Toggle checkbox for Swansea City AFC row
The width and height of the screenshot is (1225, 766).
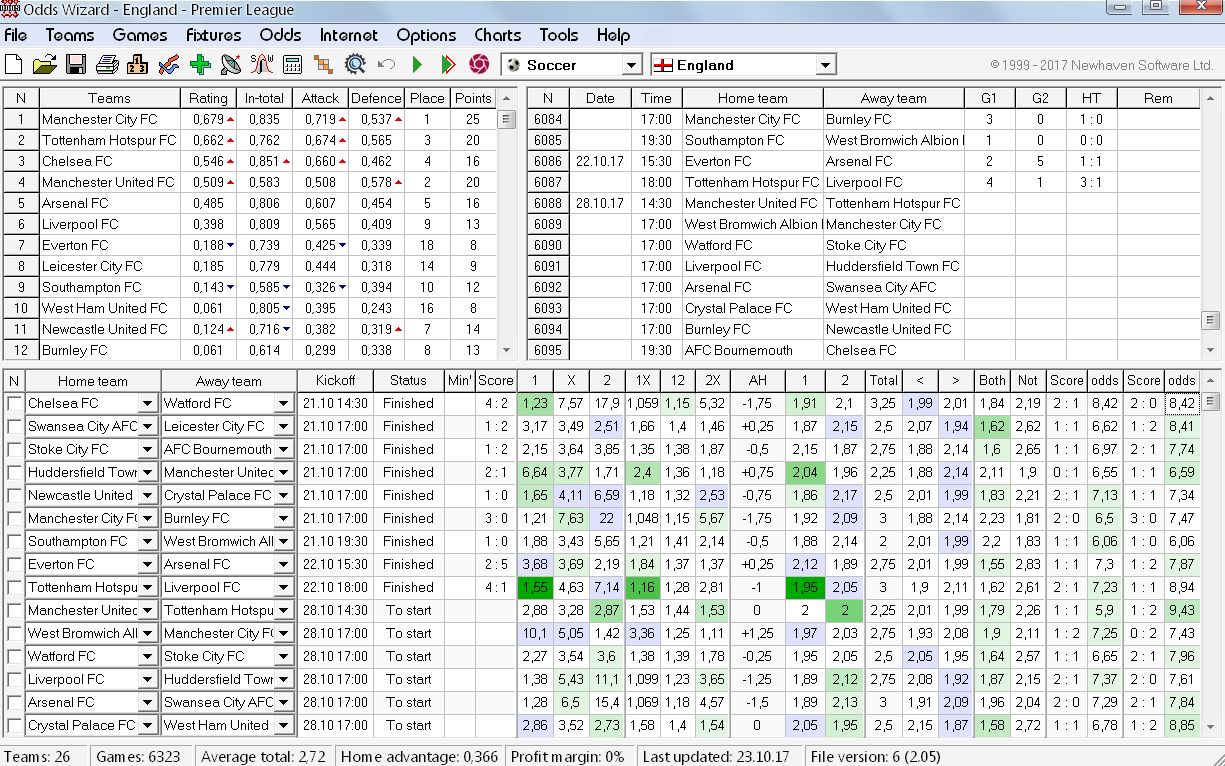tap(14, 426)
